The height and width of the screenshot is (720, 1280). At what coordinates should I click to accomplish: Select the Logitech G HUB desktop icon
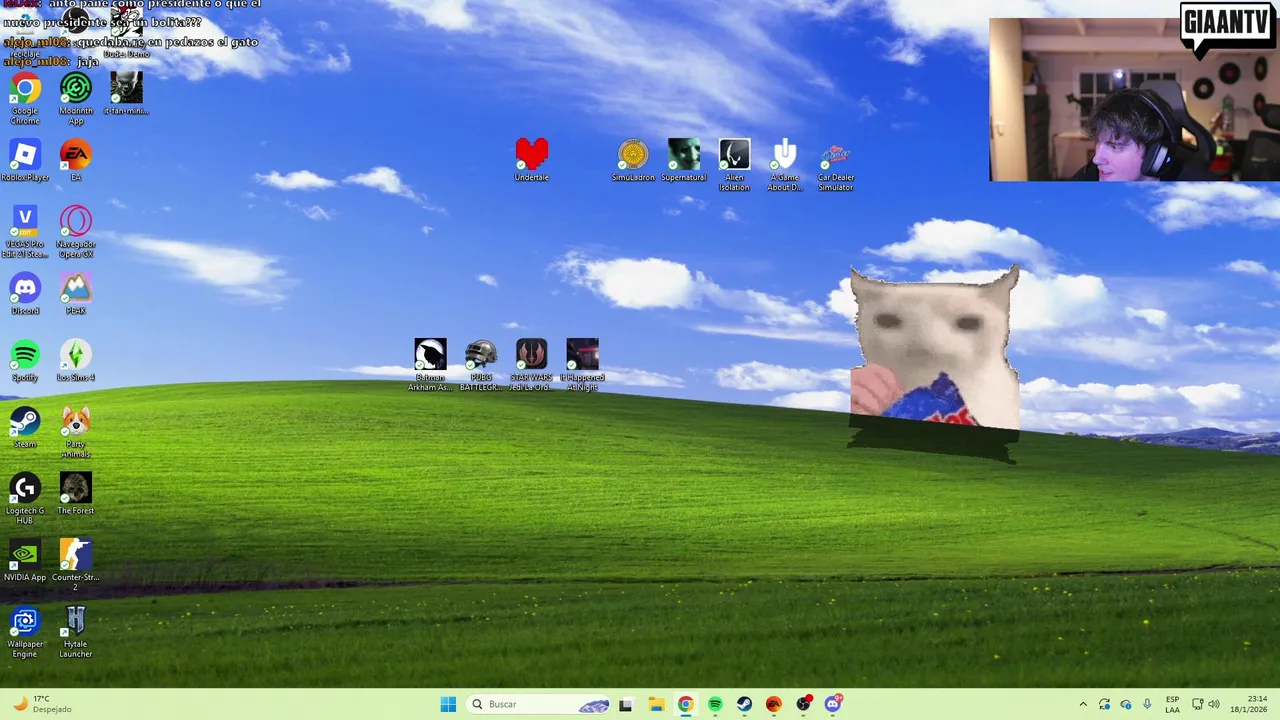tap(25, 499)
